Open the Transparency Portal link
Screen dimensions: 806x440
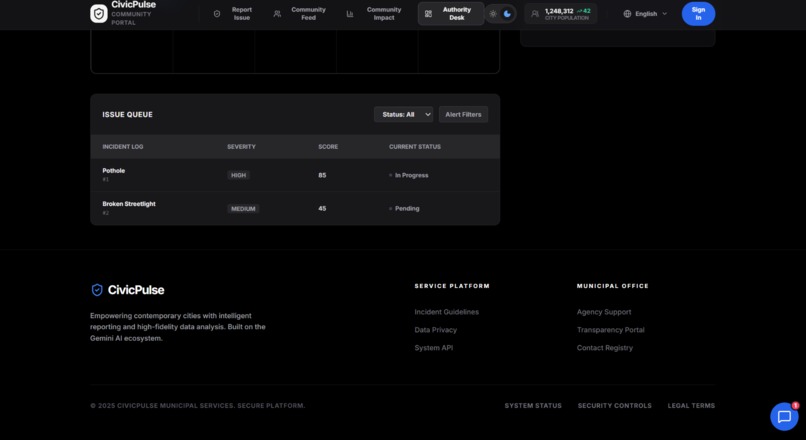(x=611, y=330)
